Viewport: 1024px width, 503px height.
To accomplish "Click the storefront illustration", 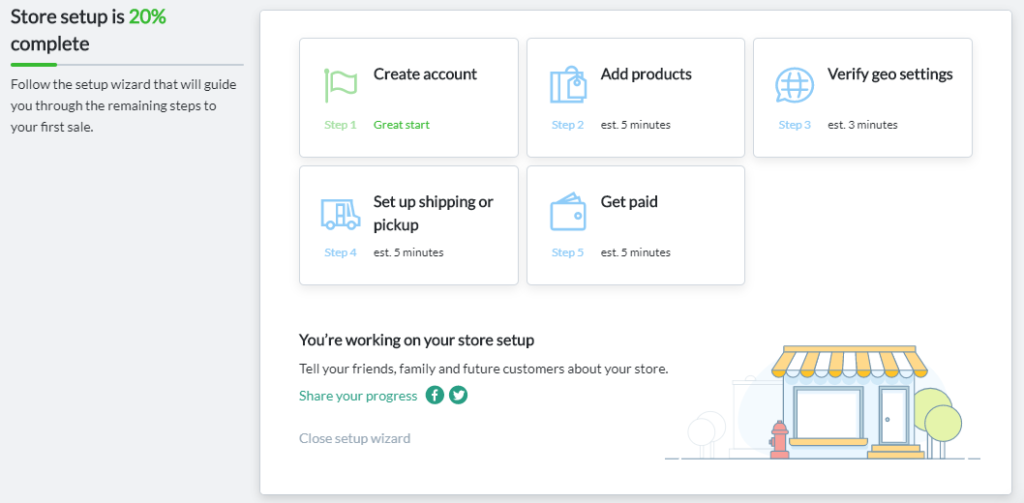I will pyautogui.click(x=823, y=402).
